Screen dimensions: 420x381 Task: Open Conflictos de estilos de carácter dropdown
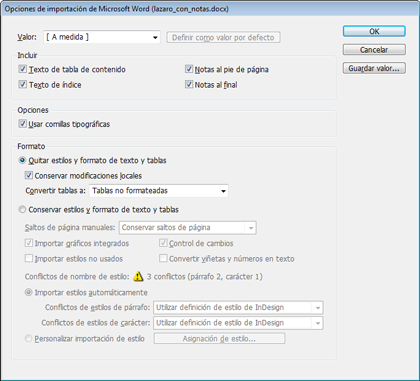[238, 323]
